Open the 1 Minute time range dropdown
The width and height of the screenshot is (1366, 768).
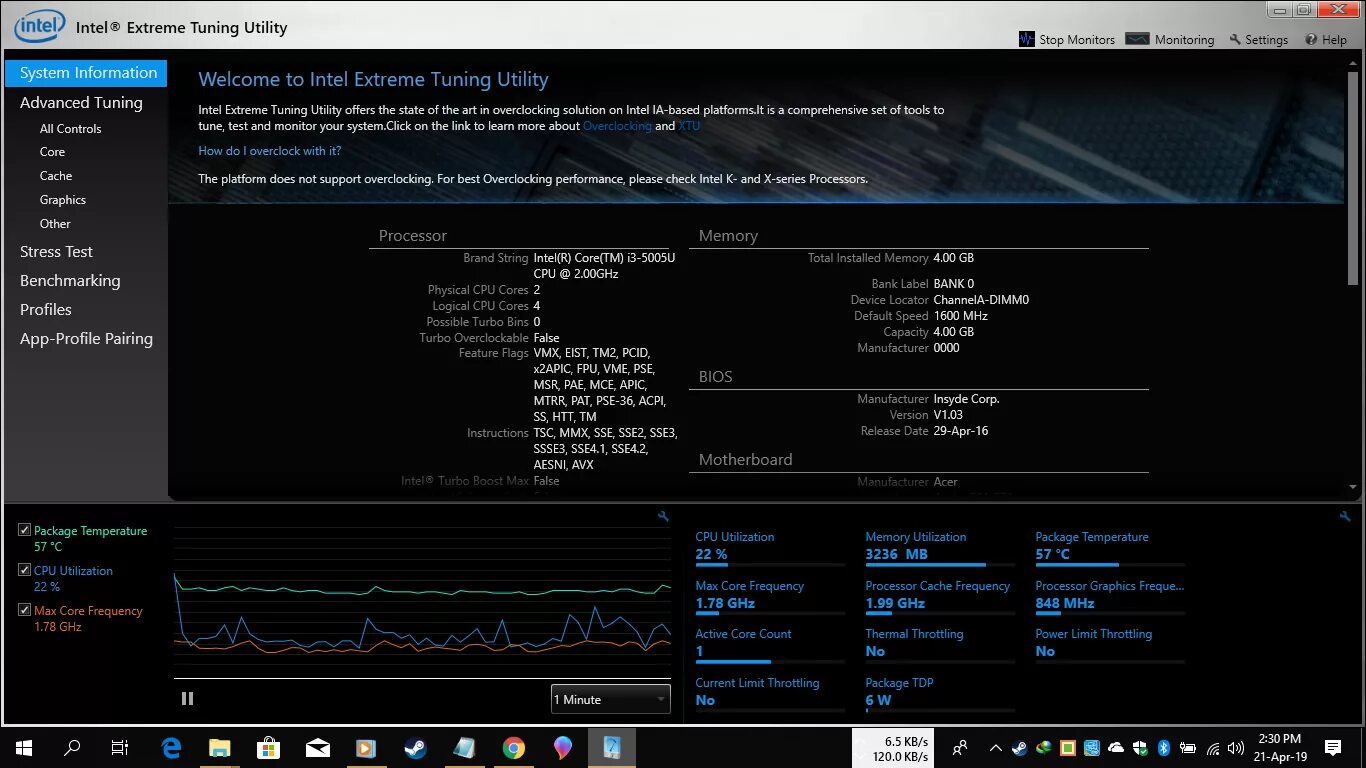[610, 699]
